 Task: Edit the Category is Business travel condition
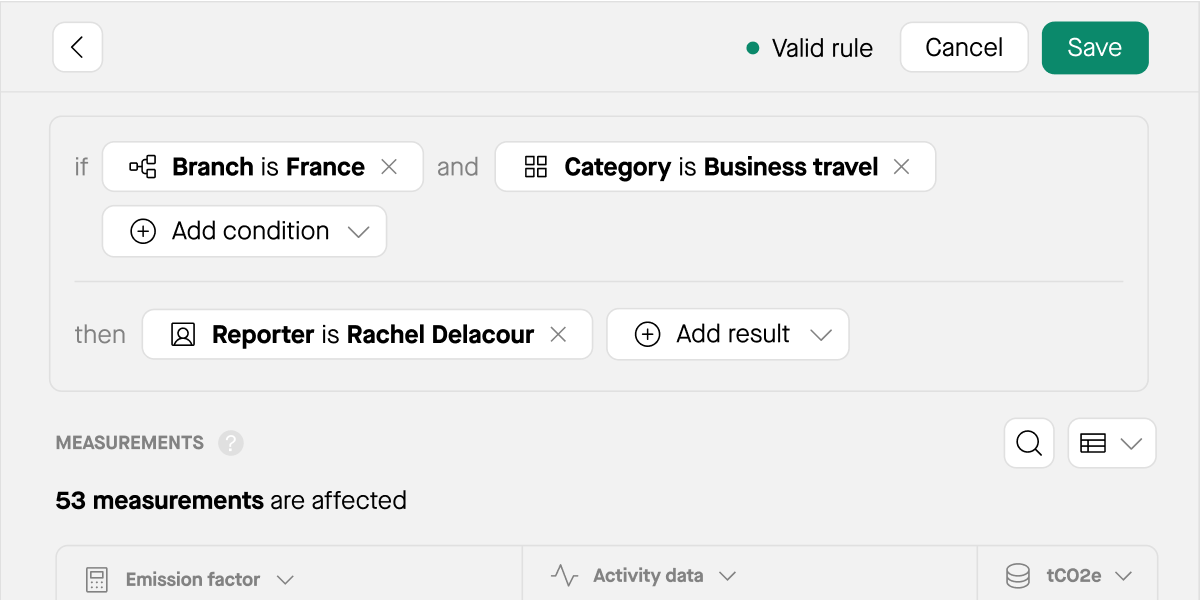[x=720, y=167]
